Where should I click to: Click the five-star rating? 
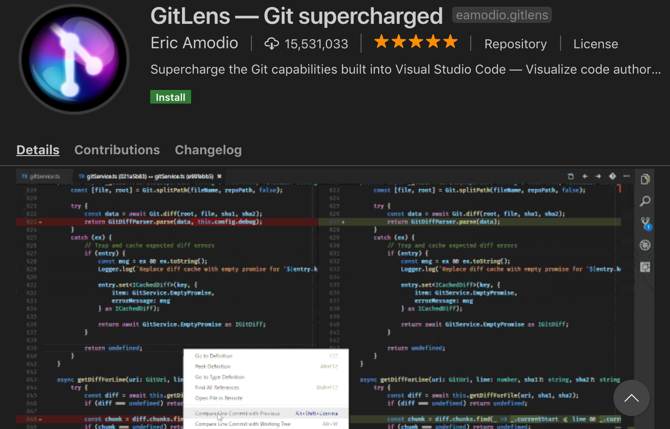click(x=415, y=43)
